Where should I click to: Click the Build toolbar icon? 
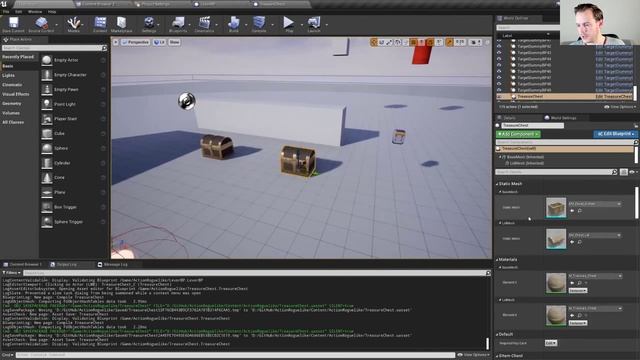click(x=233, y=22)
